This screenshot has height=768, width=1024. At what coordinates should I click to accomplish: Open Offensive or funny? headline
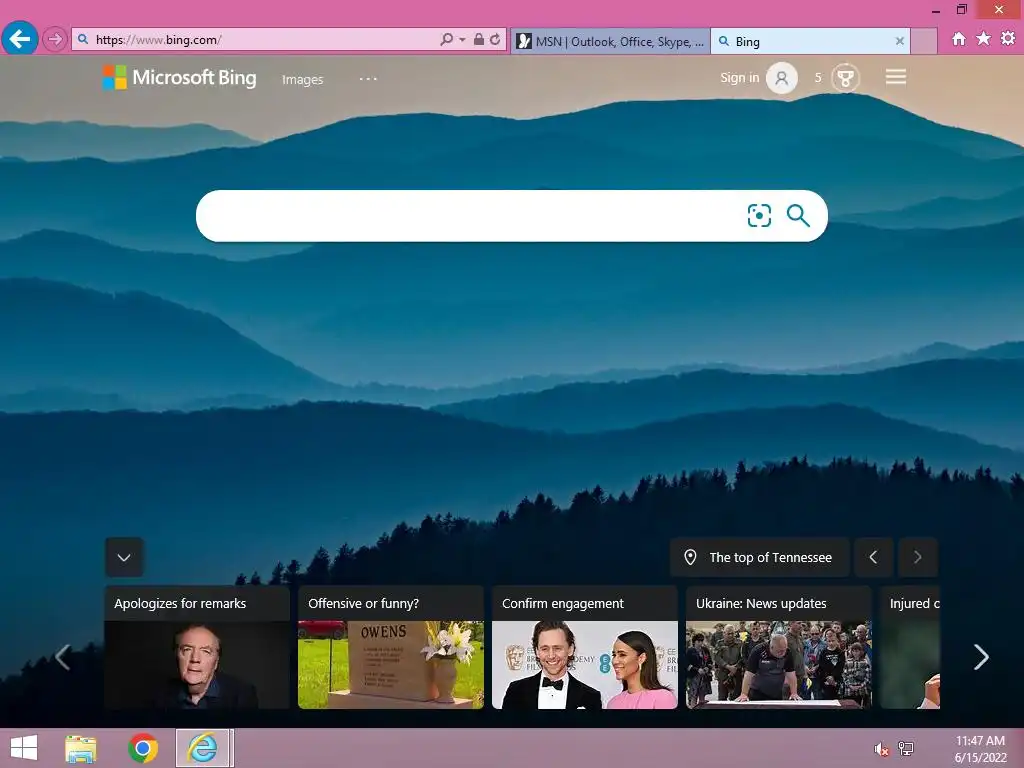click(x=363, y=603)
